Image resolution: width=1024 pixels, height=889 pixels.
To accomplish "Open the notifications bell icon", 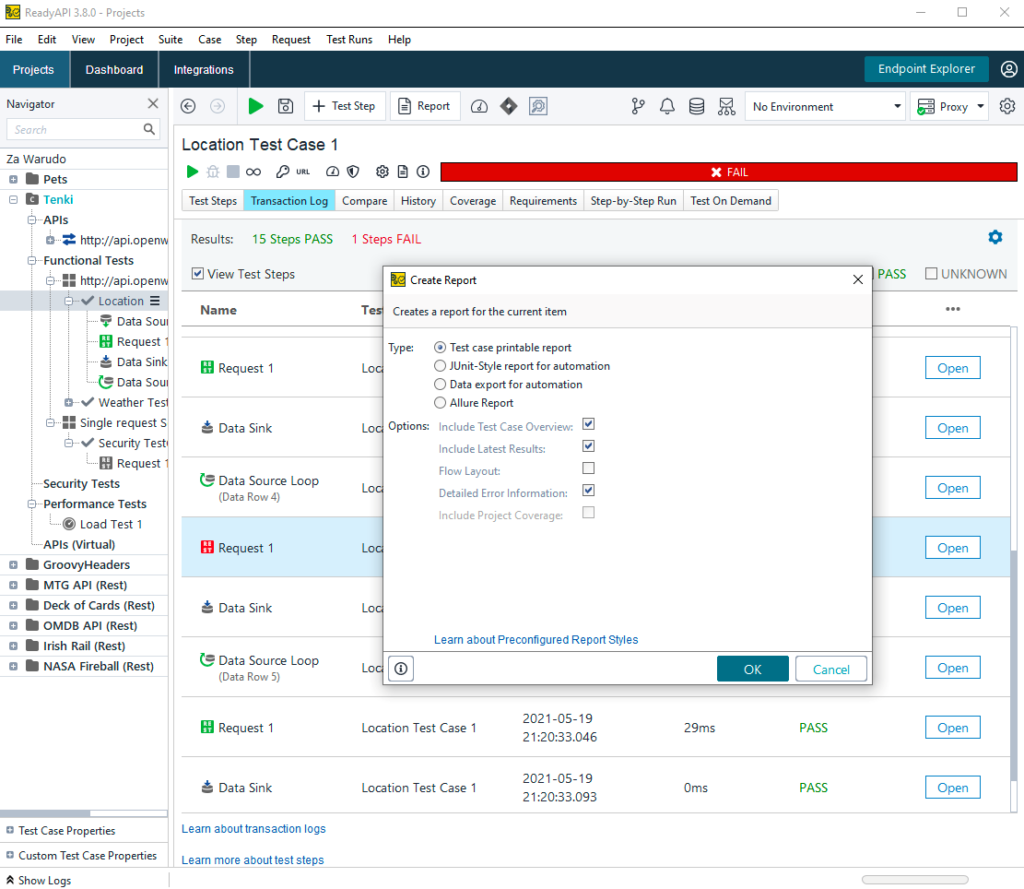I will (667, 106).
